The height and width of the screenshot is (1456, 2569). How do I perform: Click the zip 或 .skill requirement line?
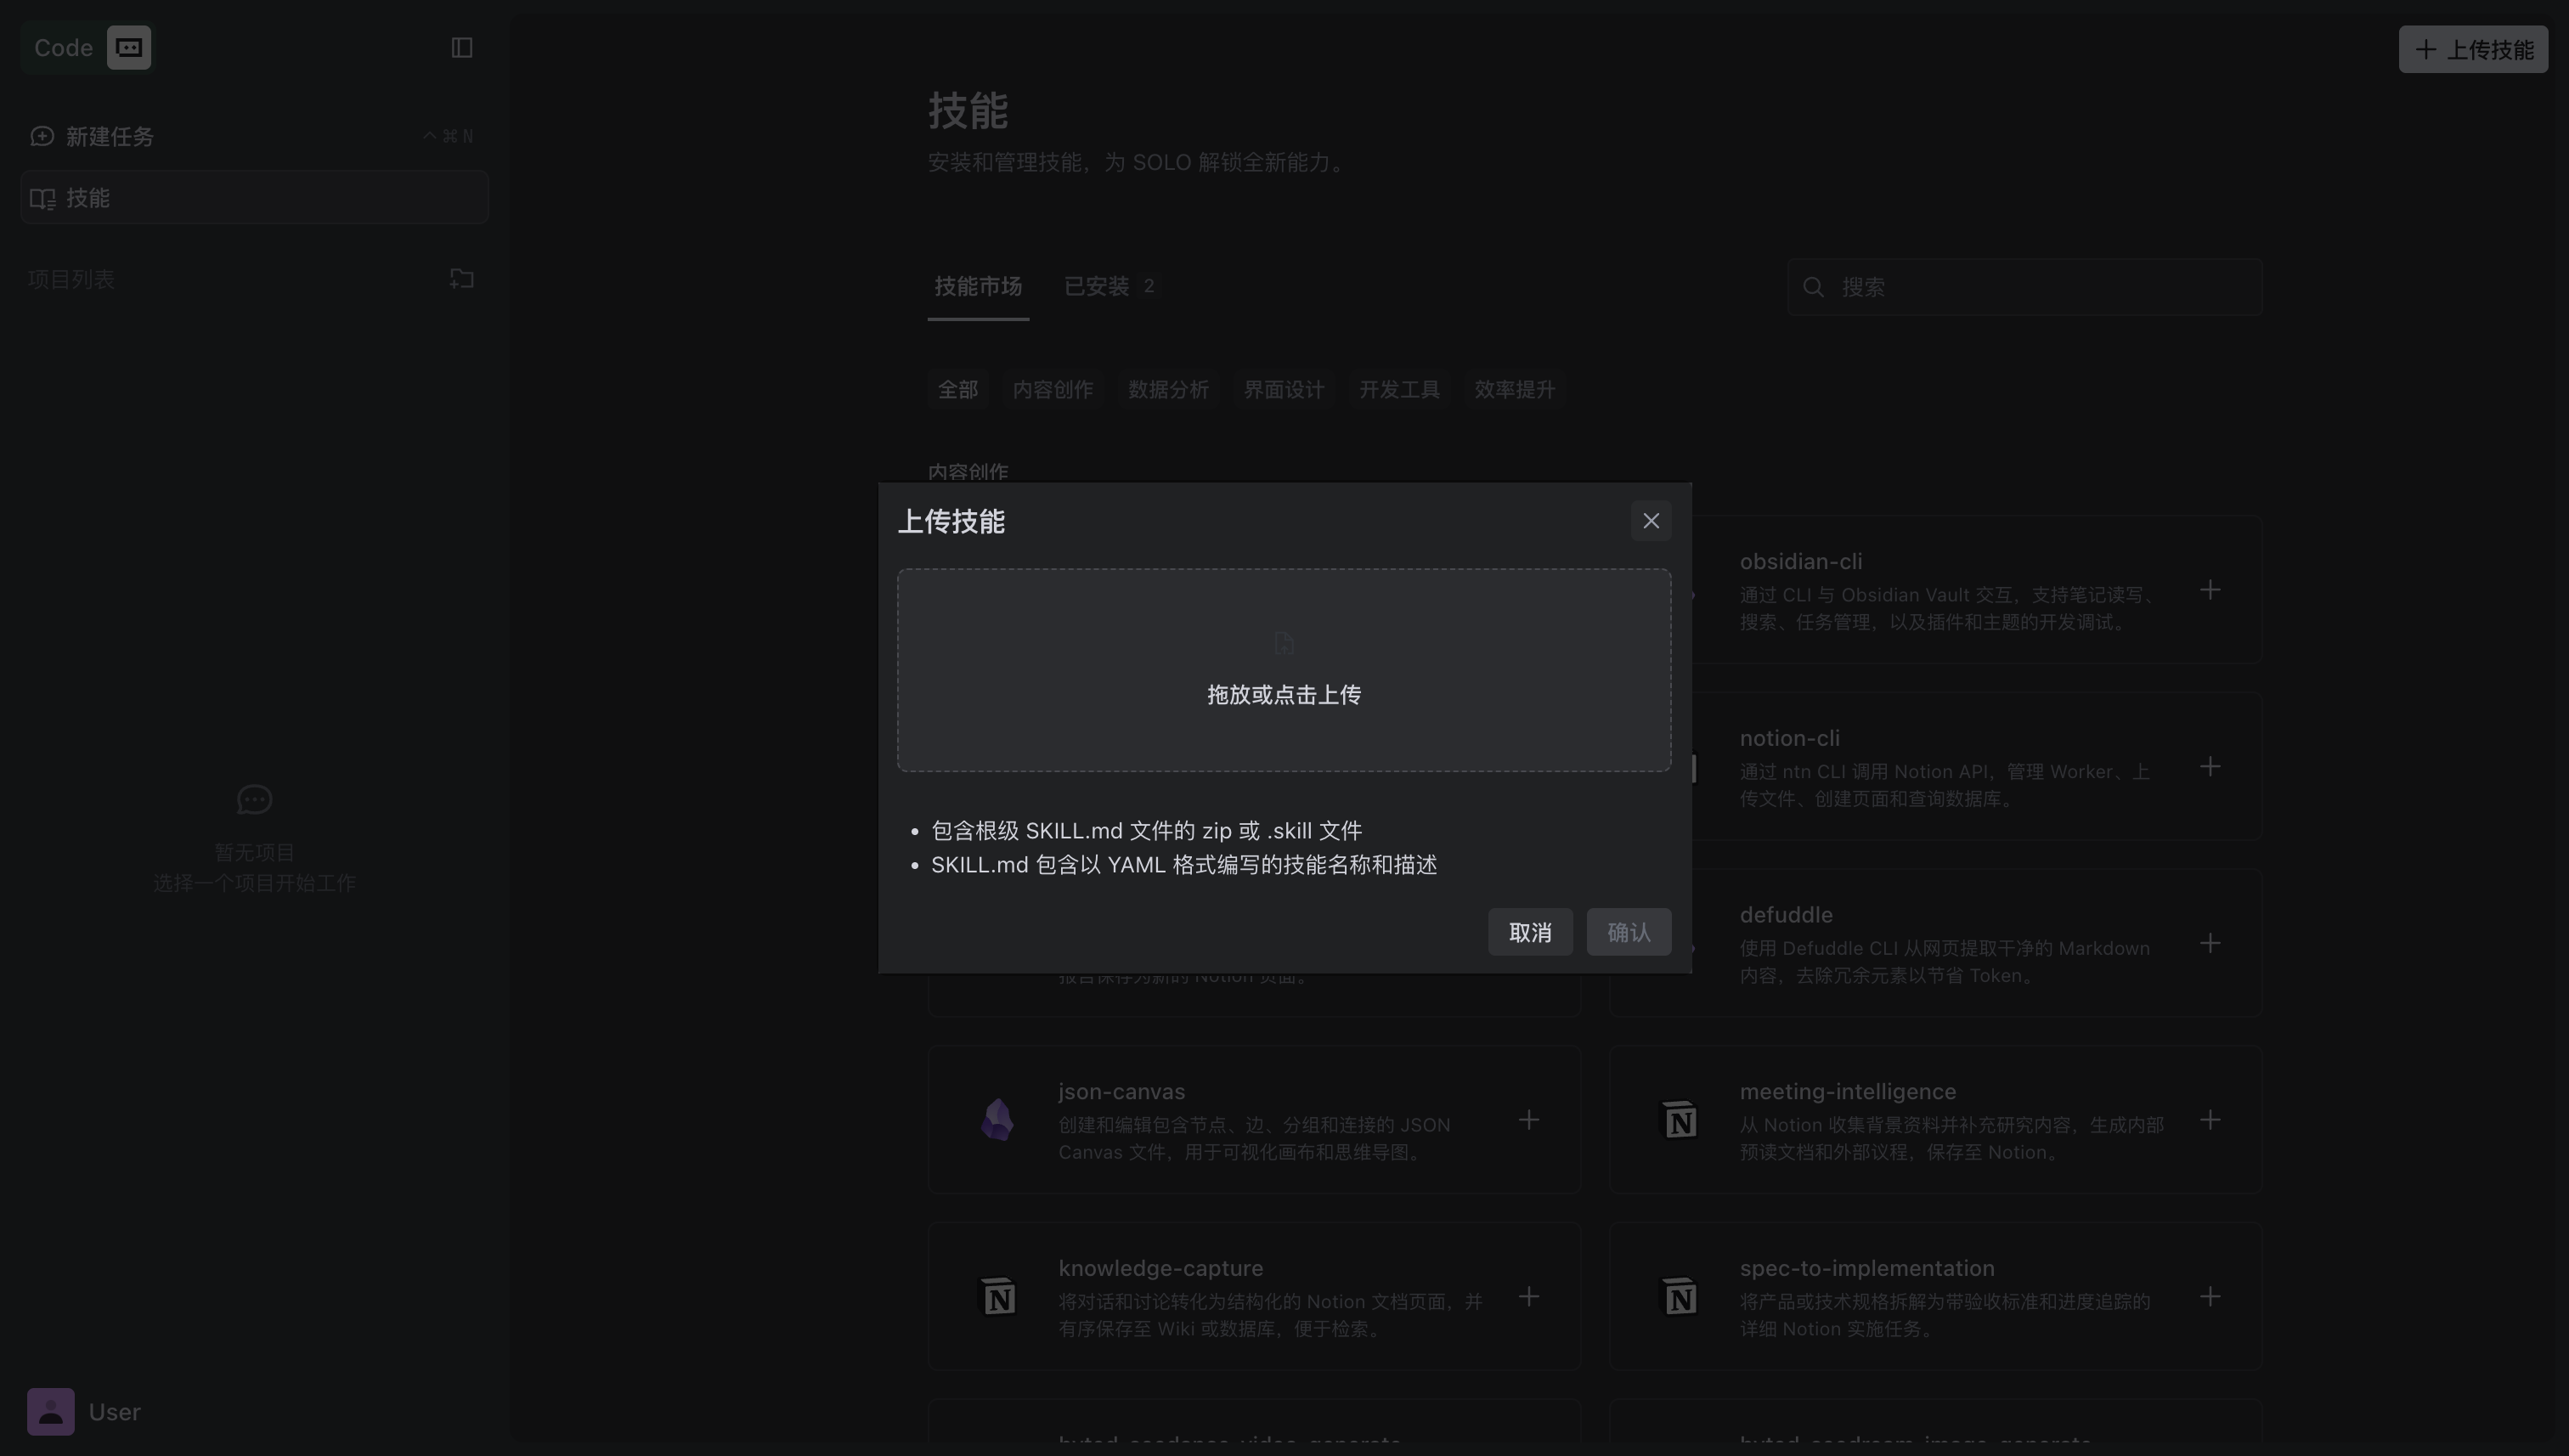coord(1146,831)
